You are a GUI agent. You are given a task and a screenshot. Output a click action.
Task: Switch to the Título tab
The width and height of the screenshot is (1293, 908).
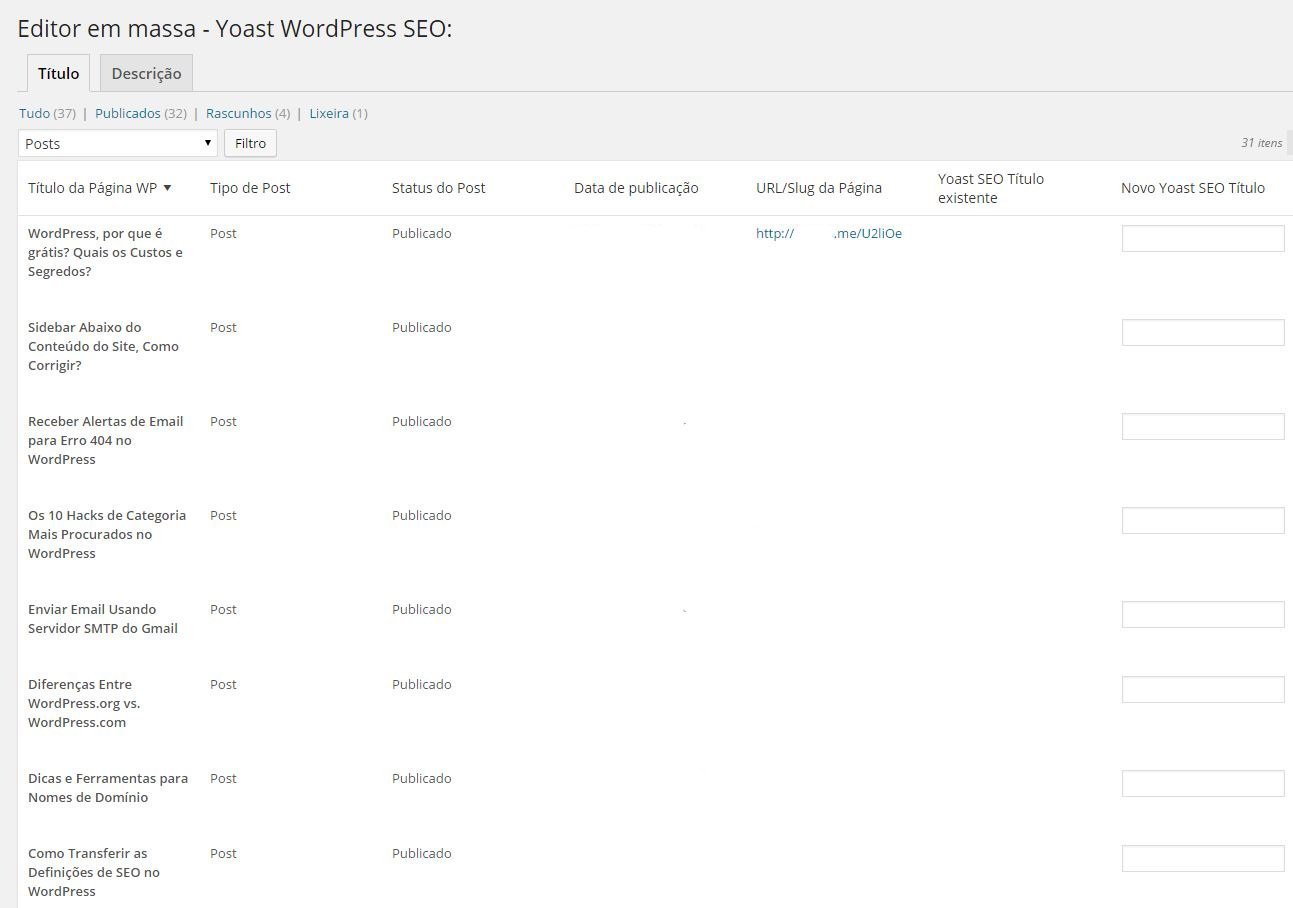58,73
